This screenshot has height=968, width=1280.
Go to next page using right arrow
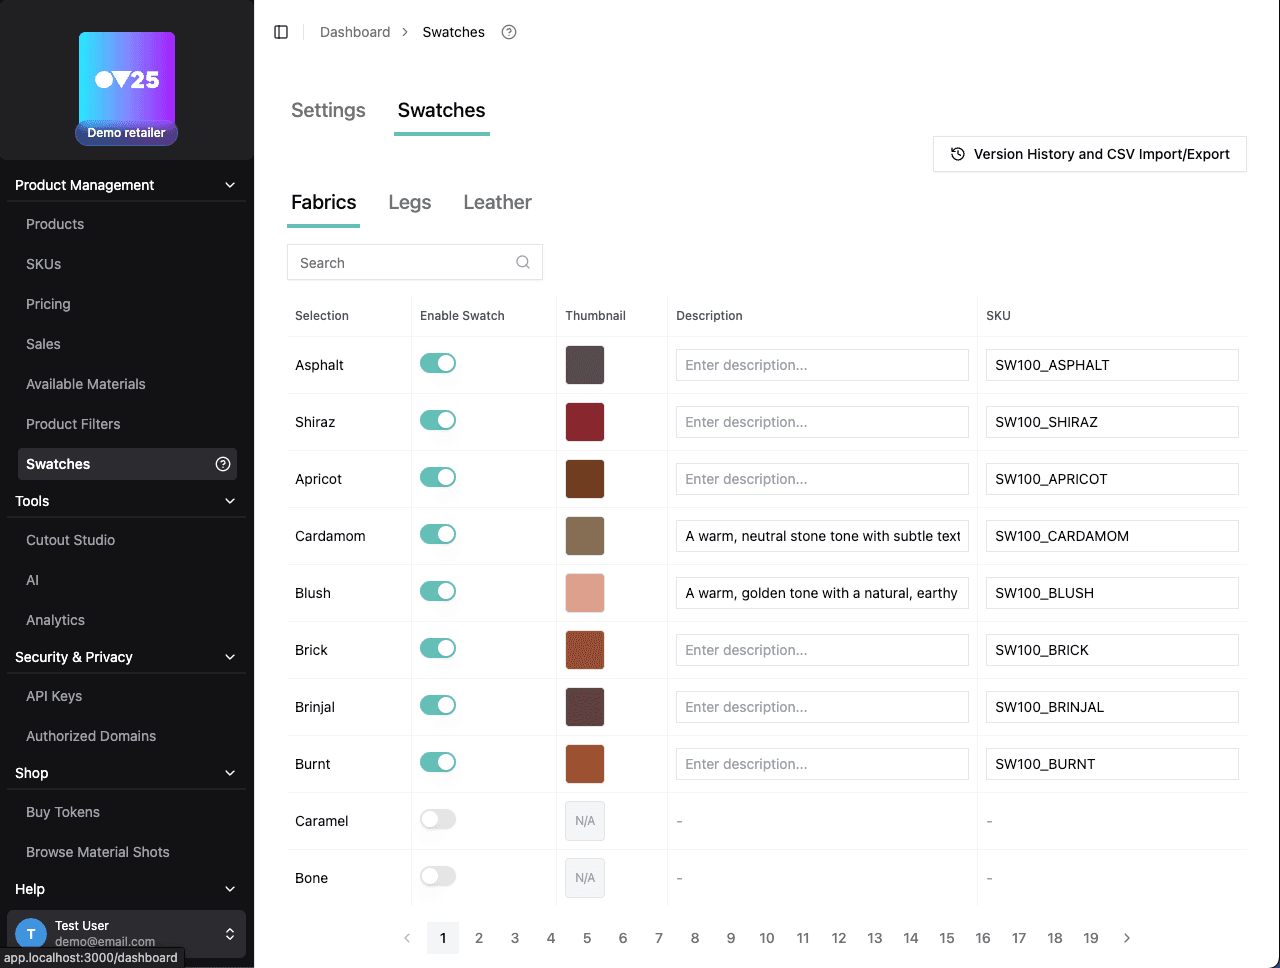pyautogui.click(x=1127, y=938)
